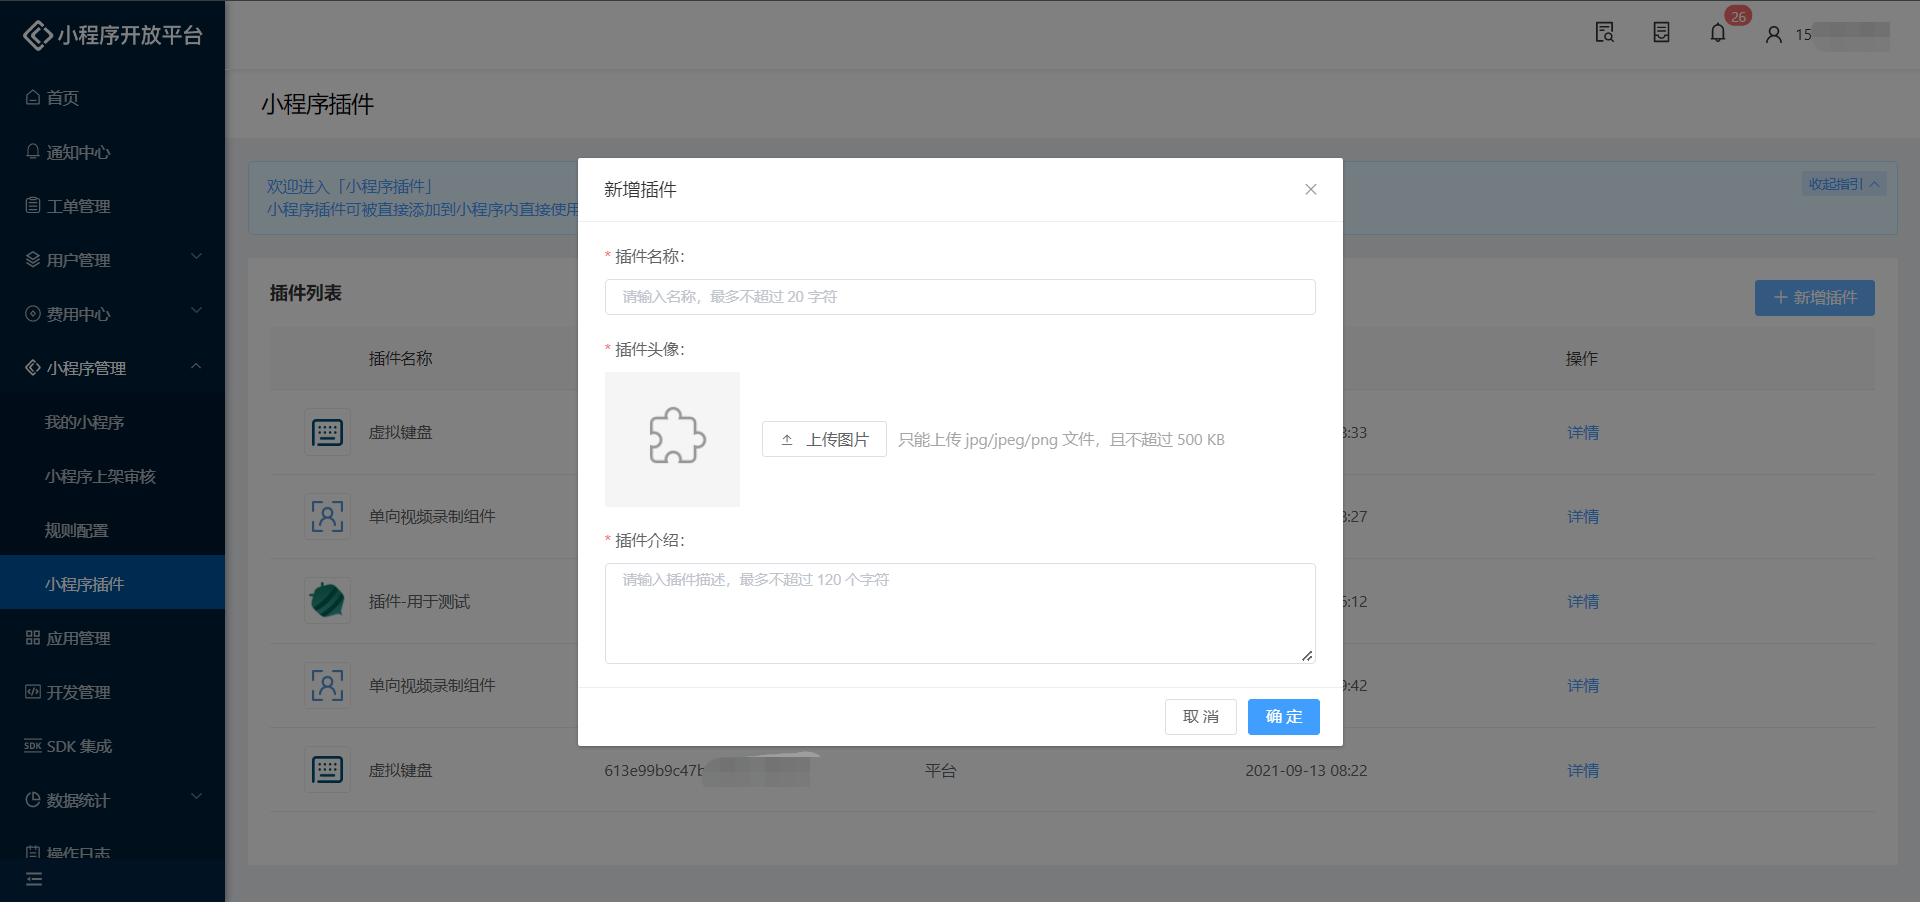
Task: Collapse the 小程序管理 sidebar menu chevron
Action: click(197, 366)
